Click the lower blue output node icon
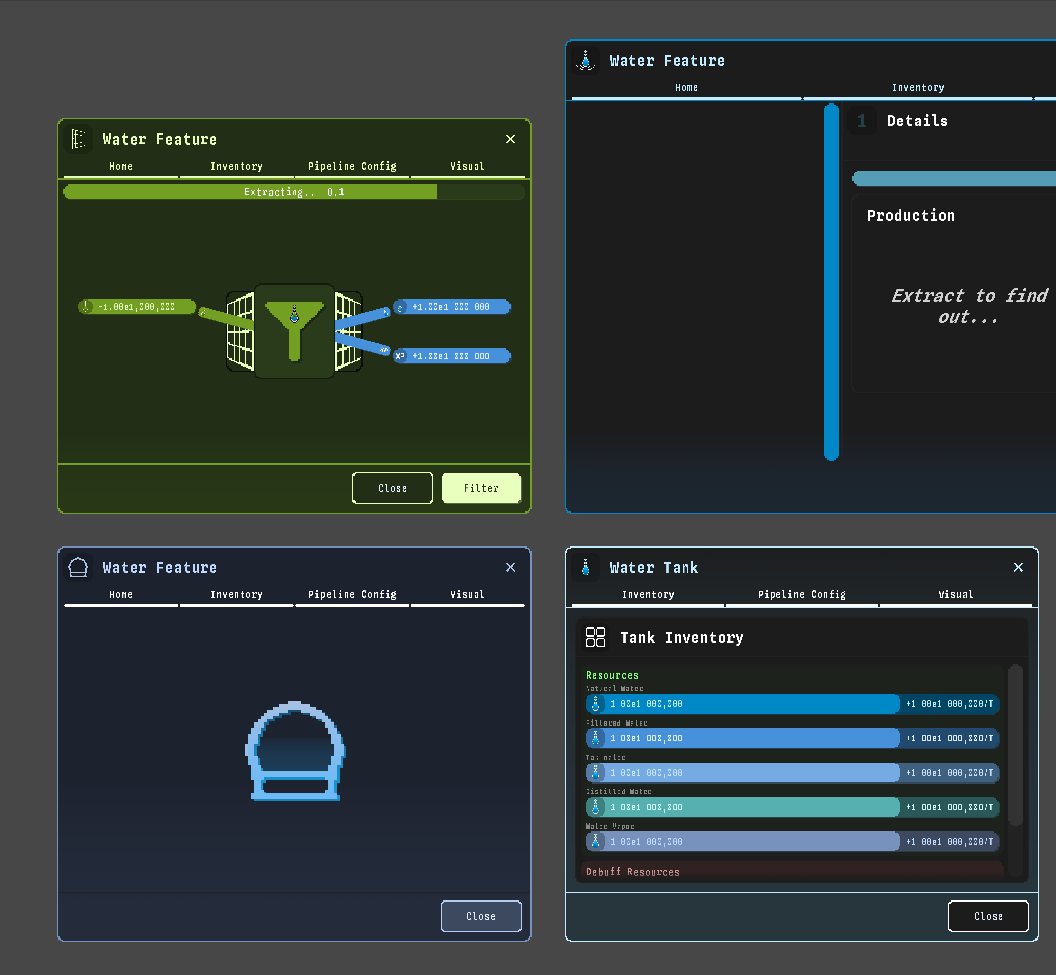This screenshot has width=1056, height=975. click(400, 355)
